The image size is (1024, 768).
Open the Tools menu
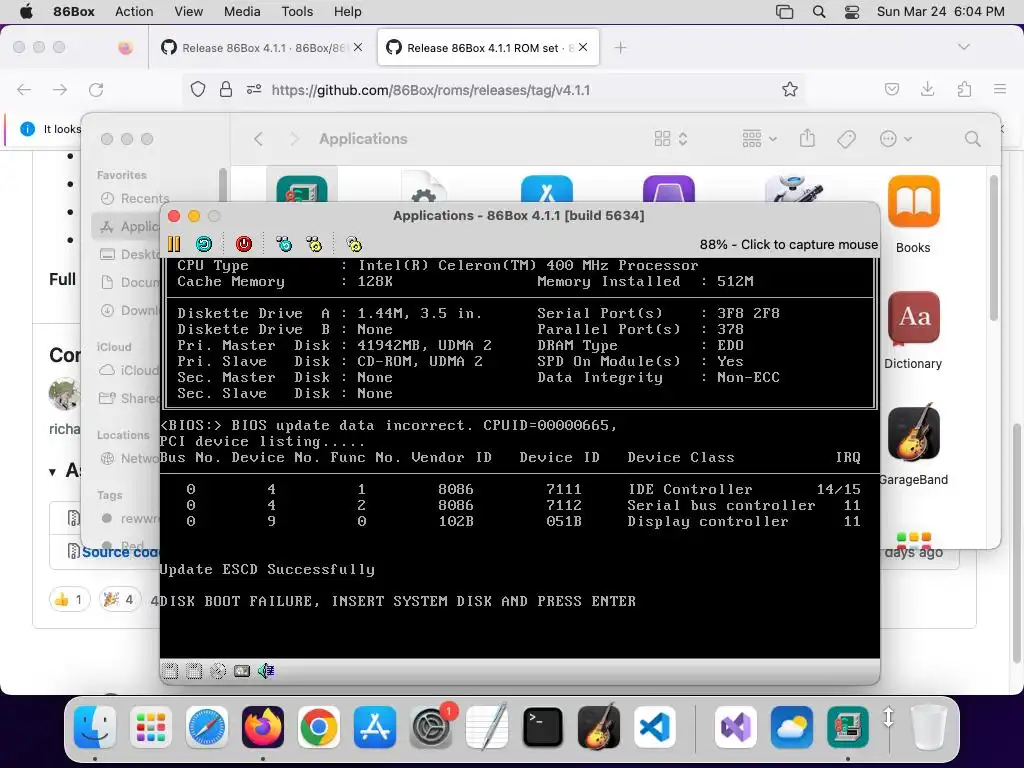click(x=297, y=11)
